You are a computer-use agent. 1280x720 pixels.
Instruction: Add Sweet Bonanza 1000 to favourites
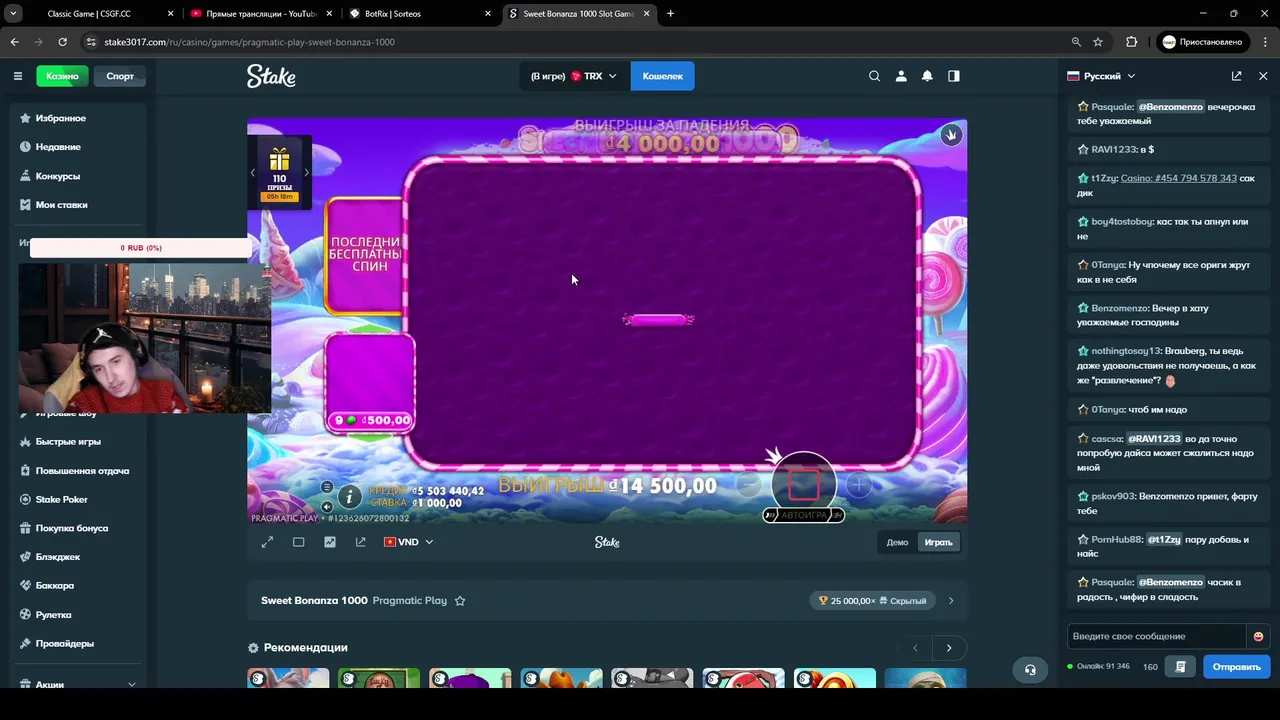click(460, 601)
